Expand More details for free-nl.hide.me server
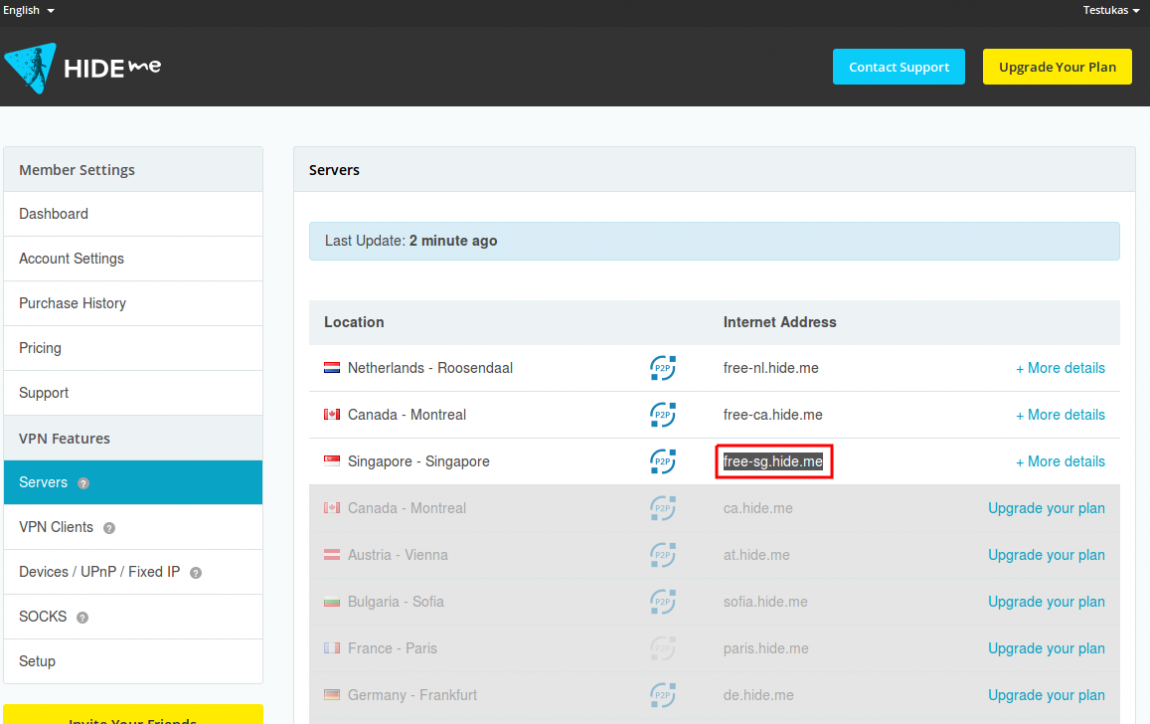1150x724 pixels. (1060, 368)
